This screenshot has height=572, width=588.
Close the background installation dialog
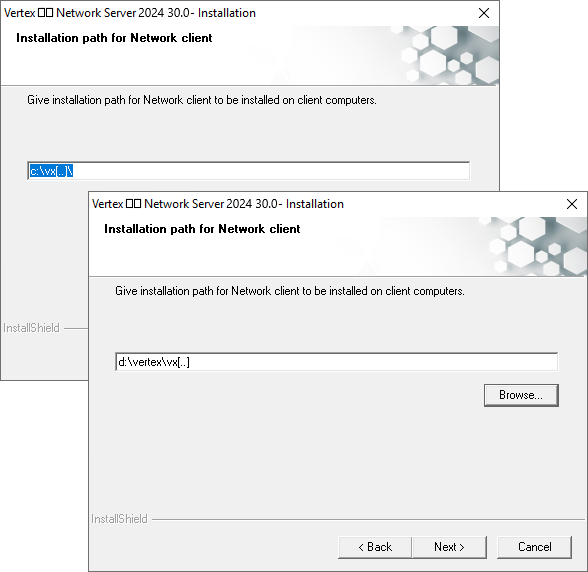(484, 13)
